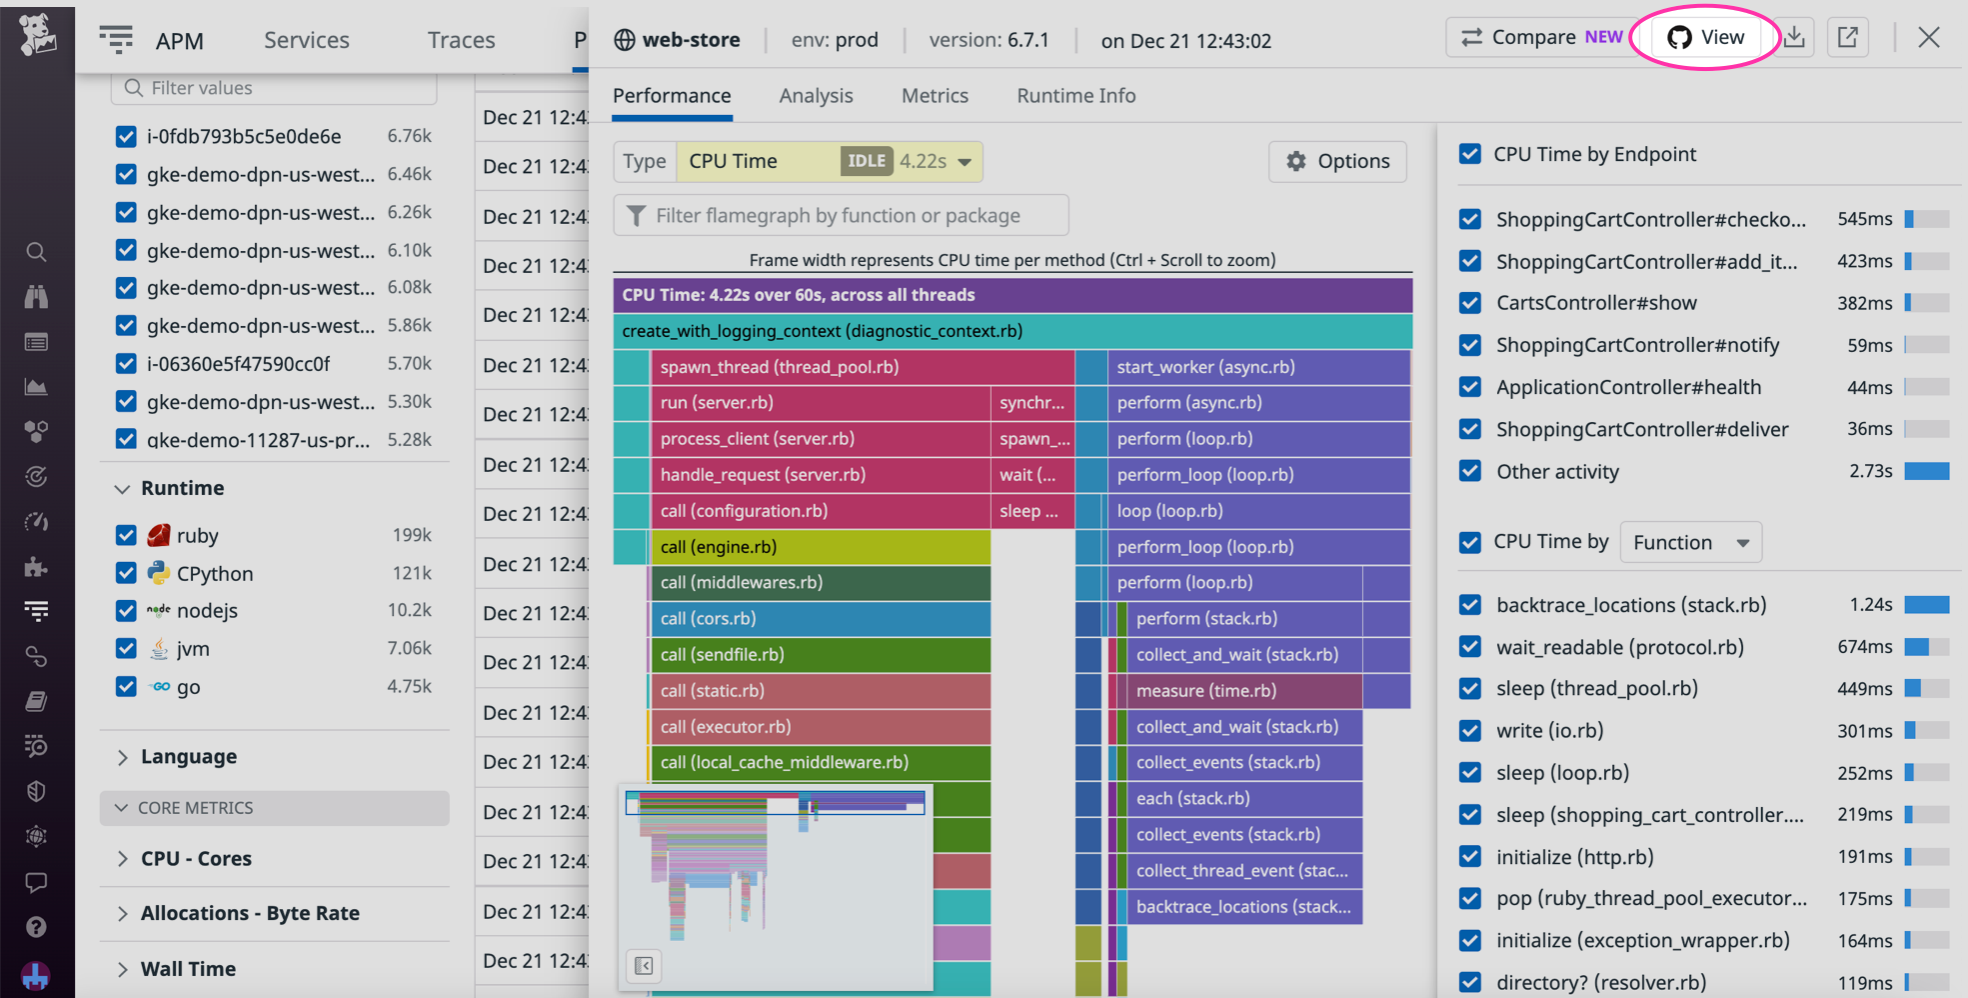Click the flamegraph filter input field
1968x998 pixels.
point(840,214)
